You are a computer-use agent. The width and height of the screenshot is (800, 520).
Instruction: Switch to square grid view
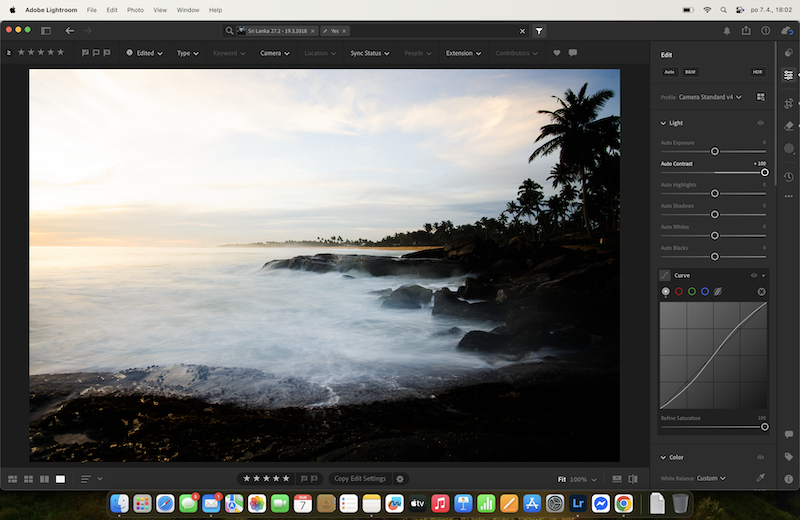coord(29,479)
